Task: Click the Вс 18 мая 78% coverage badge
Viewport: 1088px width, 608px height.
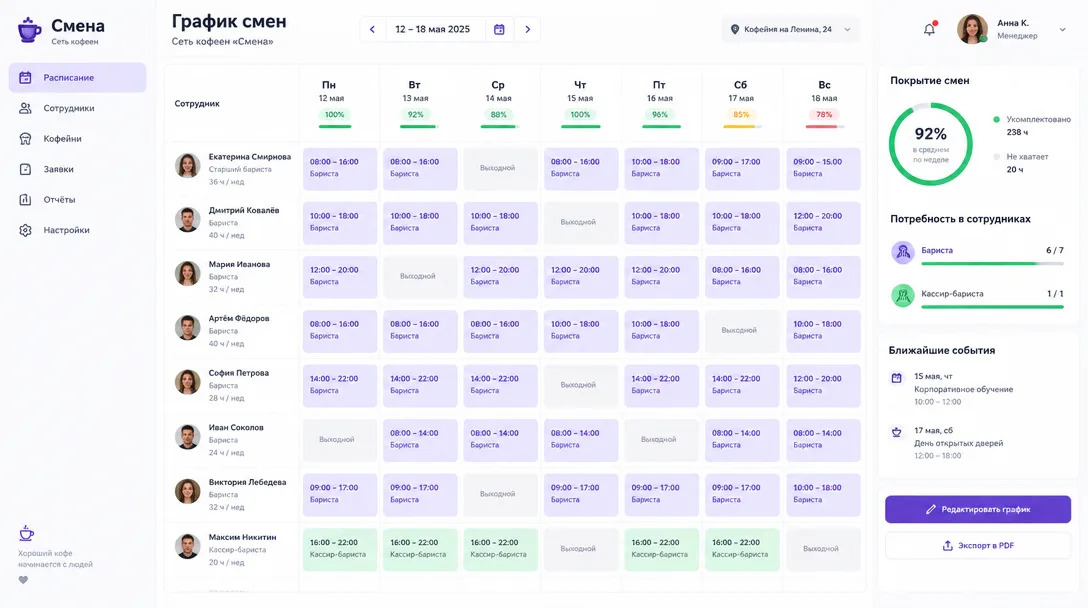Action: click(824, 115)
